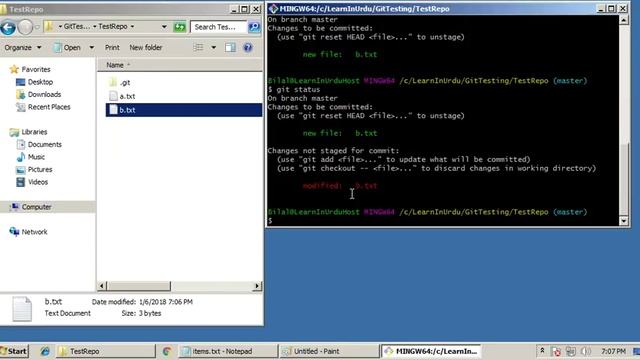
Task: Toggle the Explorer preview pane icon
Action: pyautogui.click(x=231, y=47)
